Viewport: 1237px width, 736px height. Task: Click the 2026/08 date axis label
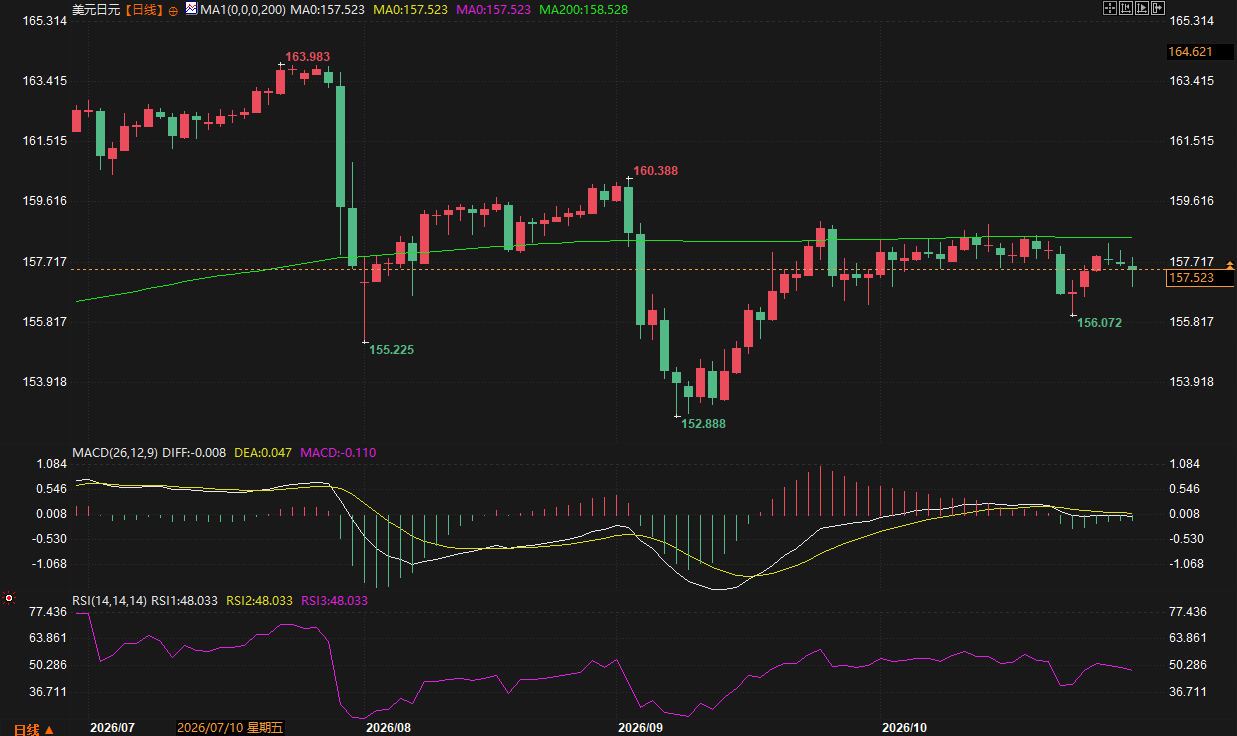[x=388, y=728]
